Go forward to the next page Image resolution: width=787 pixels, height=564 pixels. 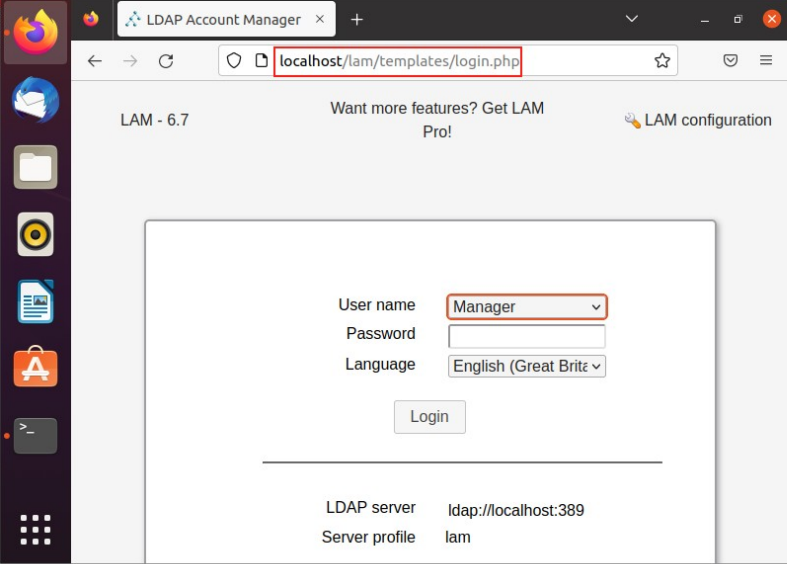(x=130, y=61)
